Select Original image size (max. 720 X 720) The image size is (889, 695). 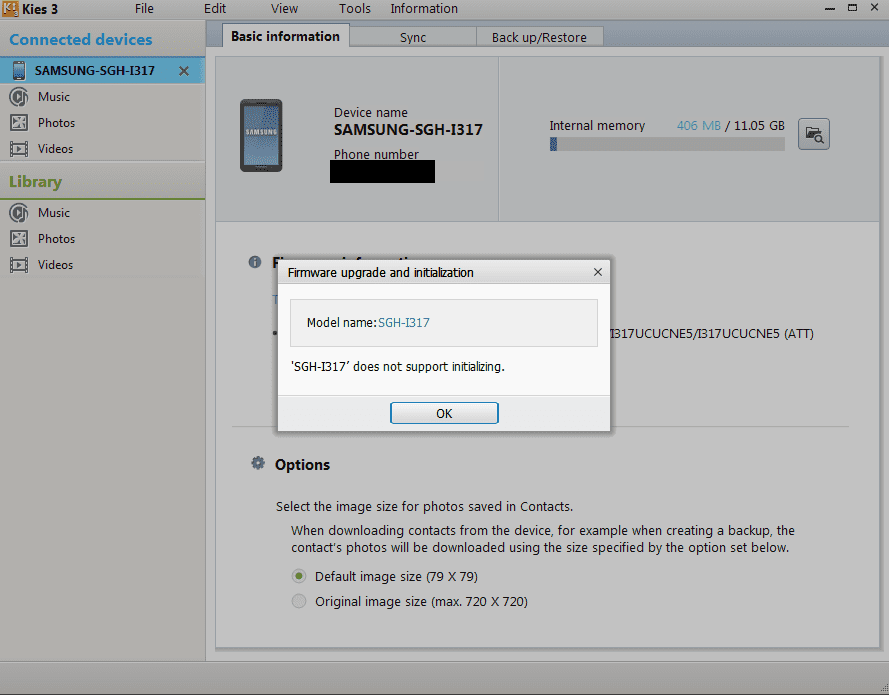tap(299, 601)
